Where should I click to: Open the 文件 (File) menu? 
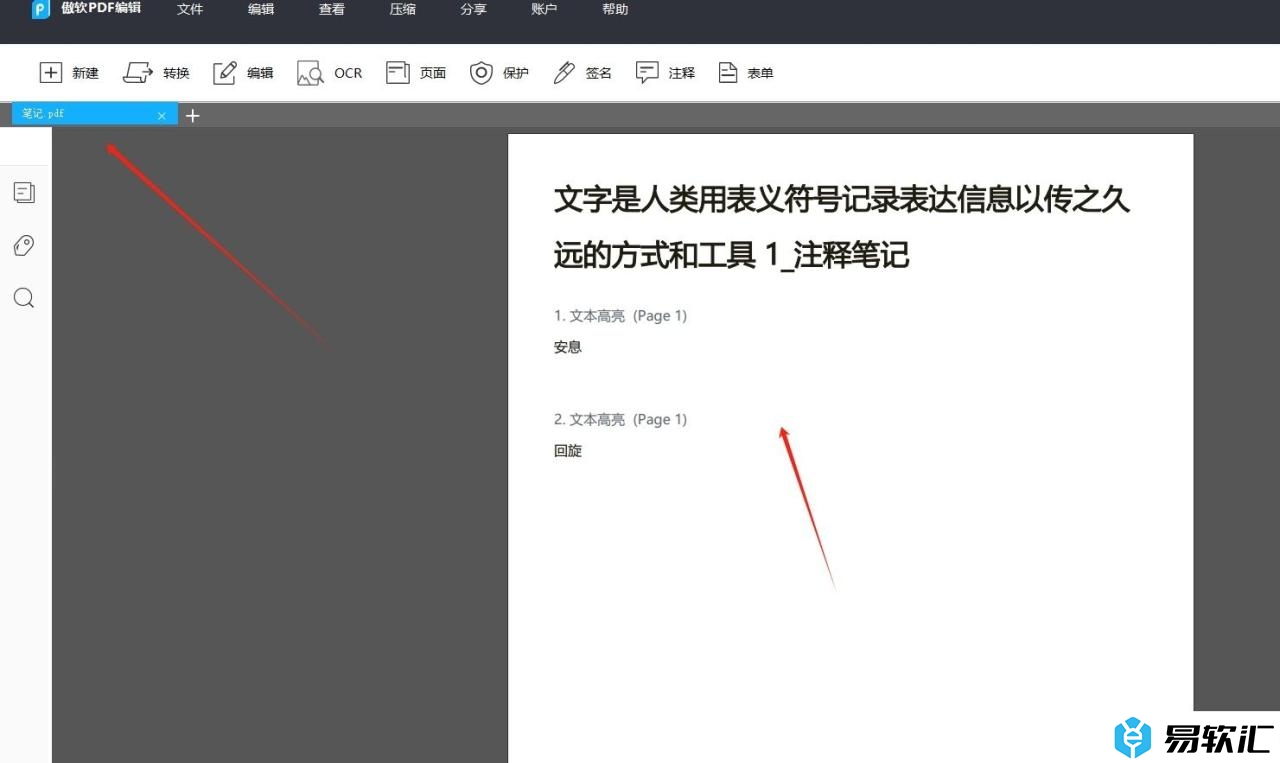[190, 9]
